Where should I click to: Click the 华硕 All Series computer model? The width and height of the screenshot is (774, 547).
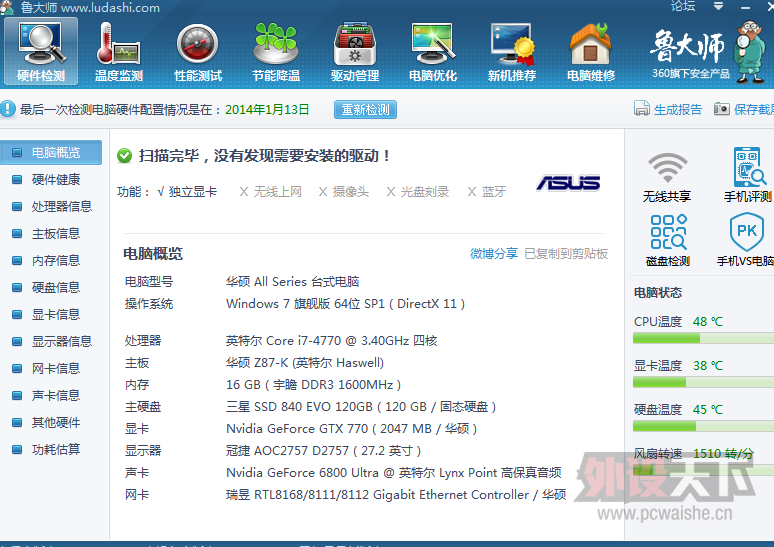[x=293, y=282]
